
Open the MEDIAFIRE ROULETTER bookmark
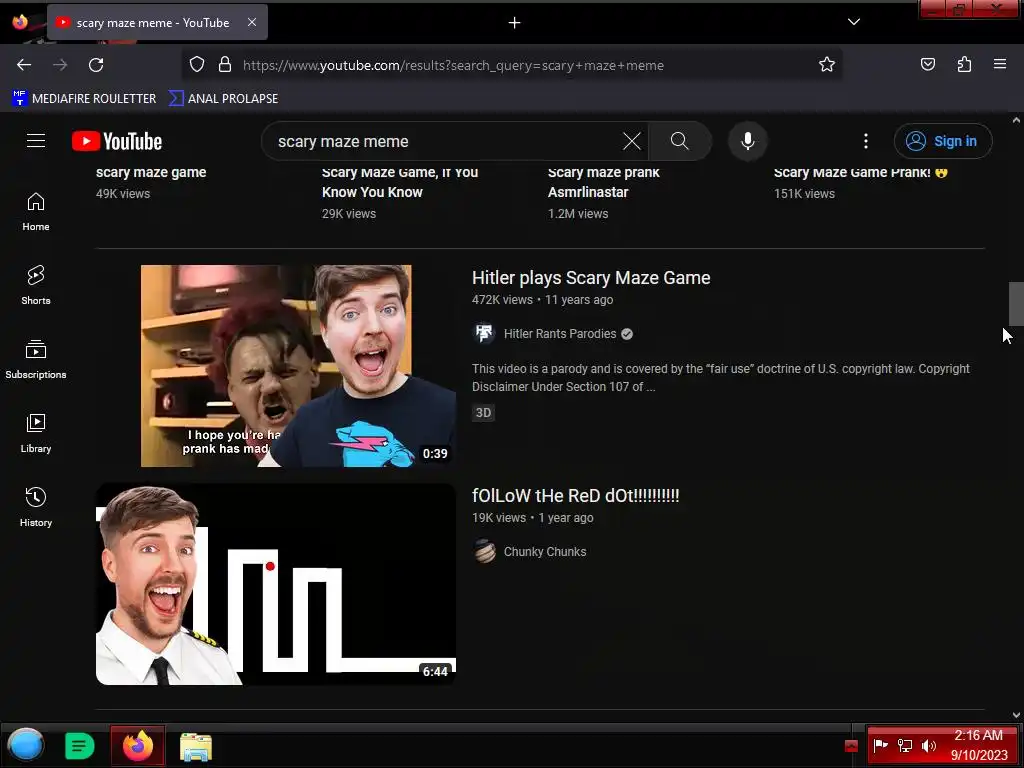coord(84,99)
